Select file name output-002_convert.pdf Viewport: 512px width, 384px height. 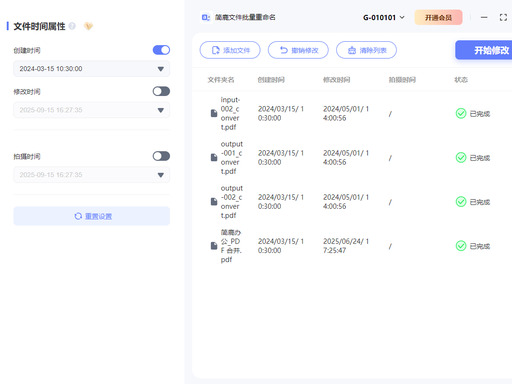[x=232, y=202]
